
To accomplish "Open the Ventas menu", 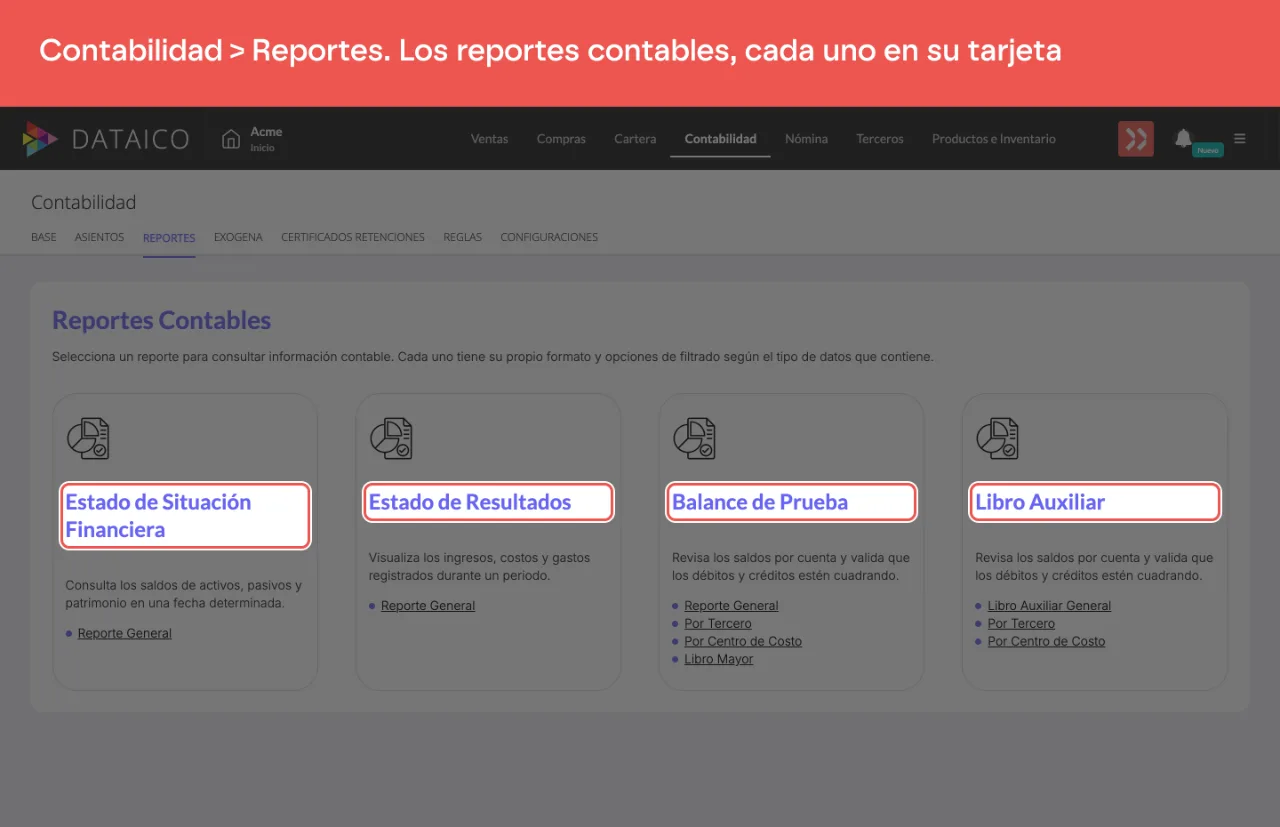I will (x=489, y=139).
